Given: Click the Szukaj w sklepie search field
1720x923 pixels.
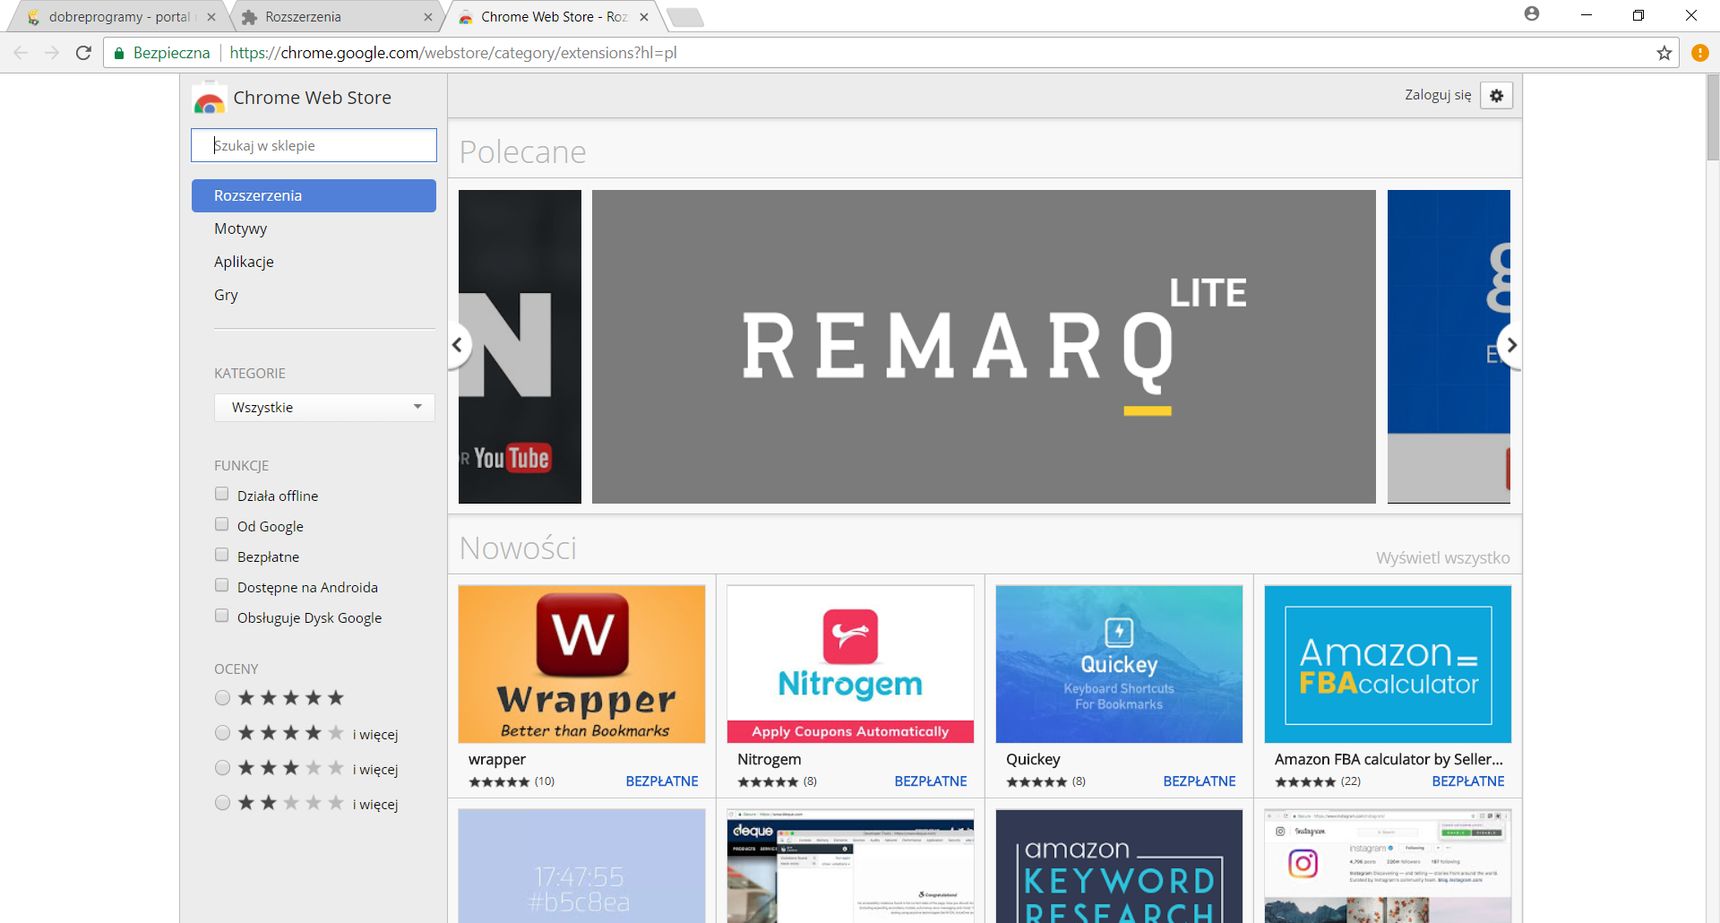Looking at the screenshot, I should click(x=314, y=145).
